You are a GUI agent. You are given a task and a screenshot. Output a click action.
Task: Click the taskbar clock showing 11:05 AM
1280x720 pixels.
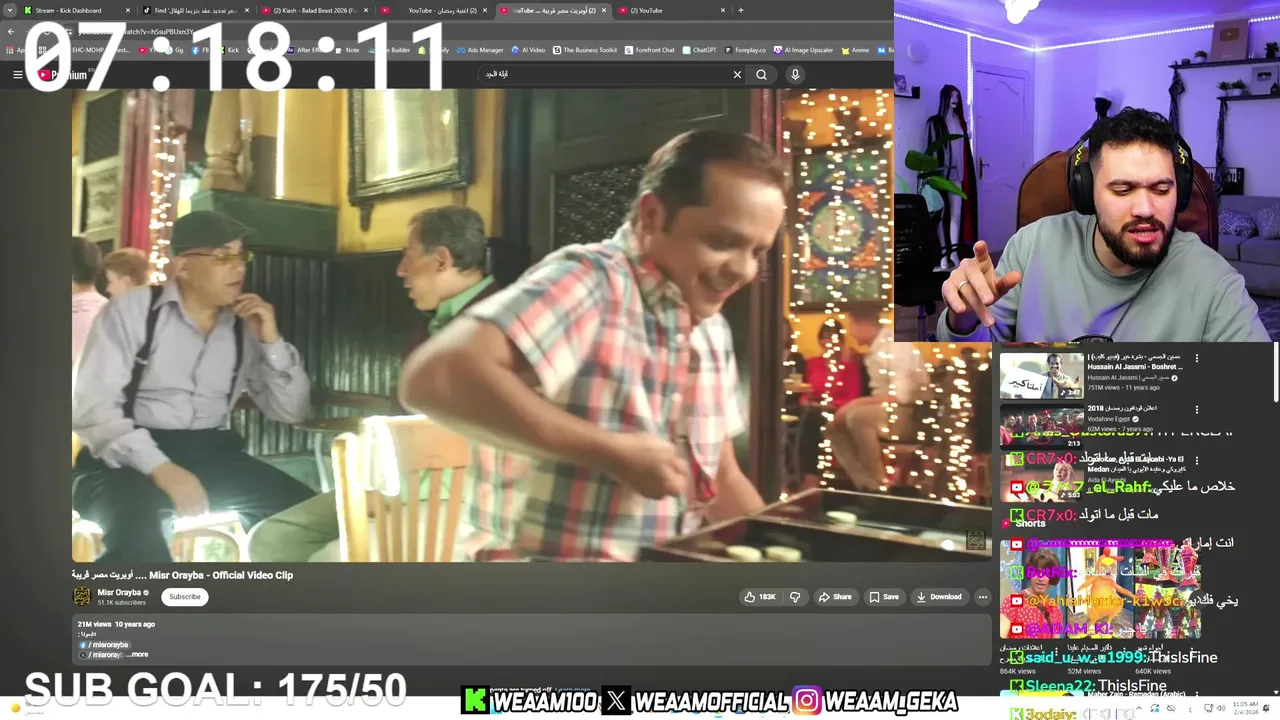click(x=1245, y=707)
